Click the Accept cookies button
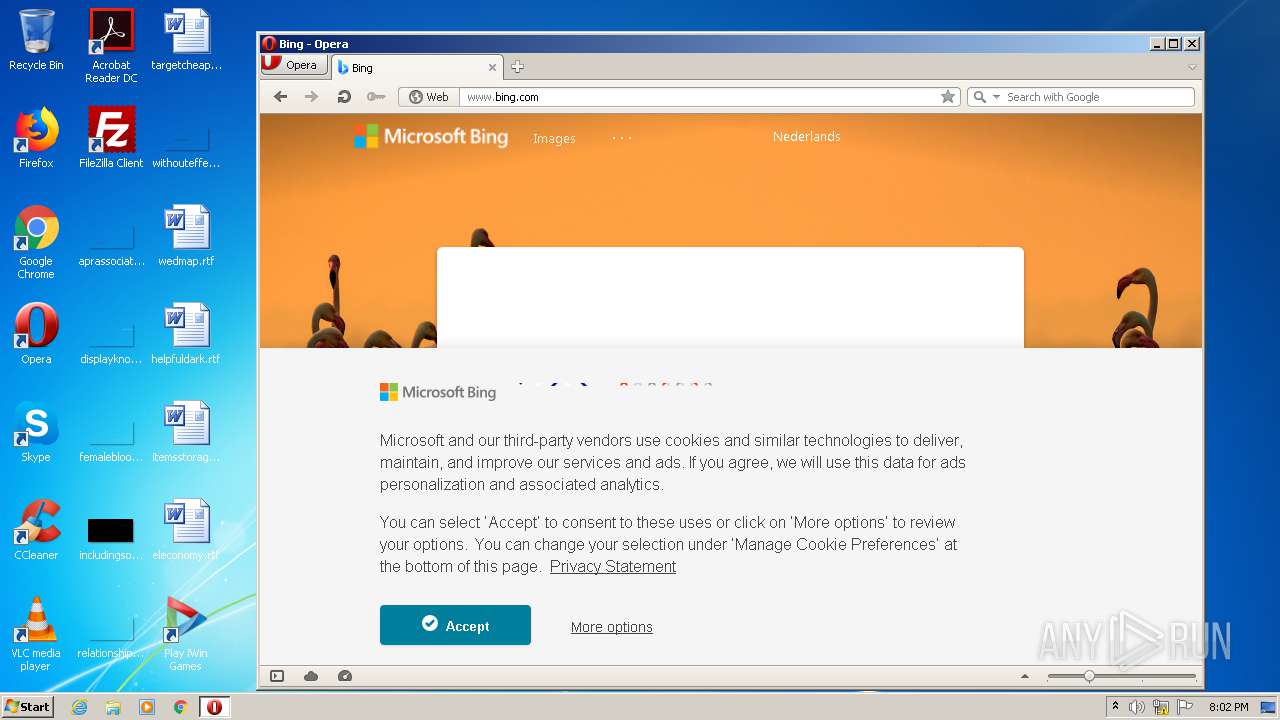The image size is (1280, 720). coord(455,625)
